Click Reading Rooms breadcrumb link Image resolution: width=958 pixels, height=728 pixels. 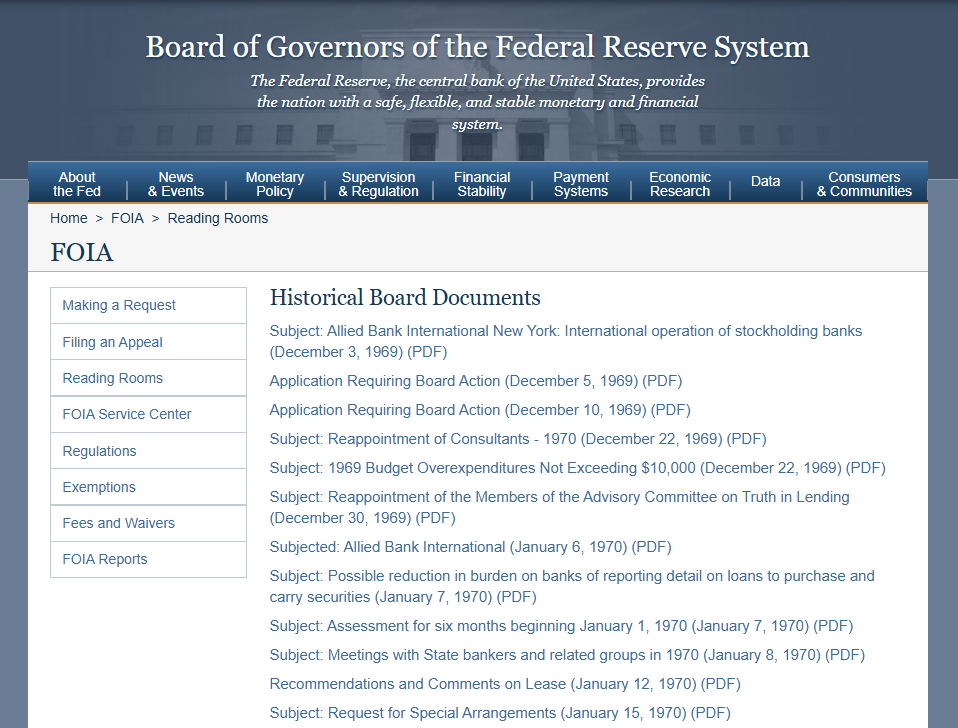(x=218, y=218)
